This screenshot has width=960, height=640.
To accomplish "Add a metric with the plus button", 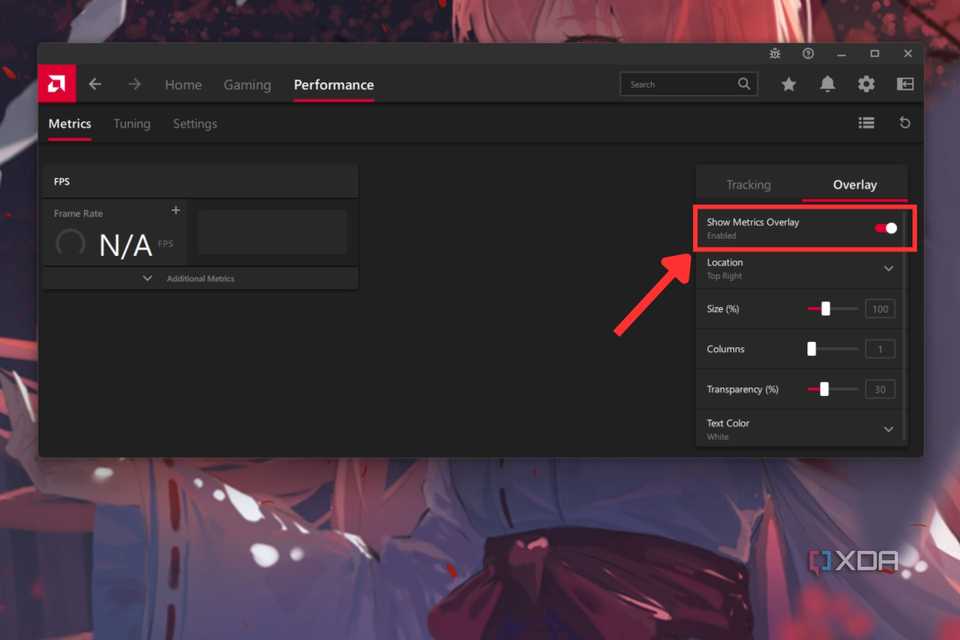I will click(x=175, y=210).
